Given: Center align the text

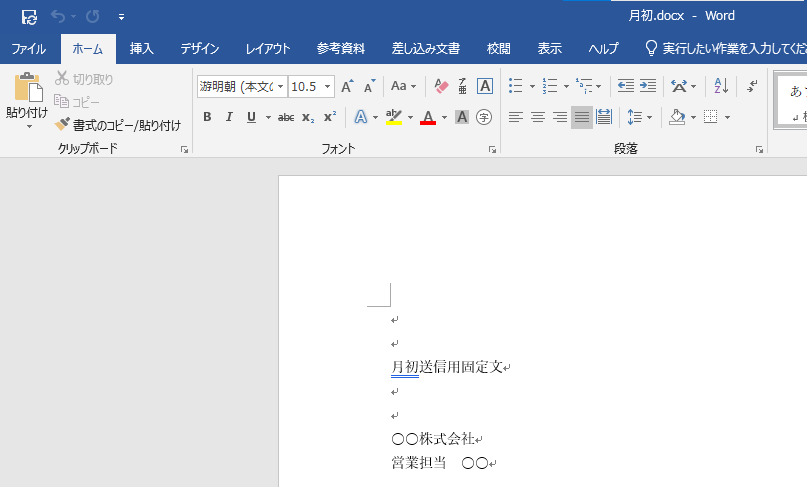Looking at the screenshot, I should (538, 117).
